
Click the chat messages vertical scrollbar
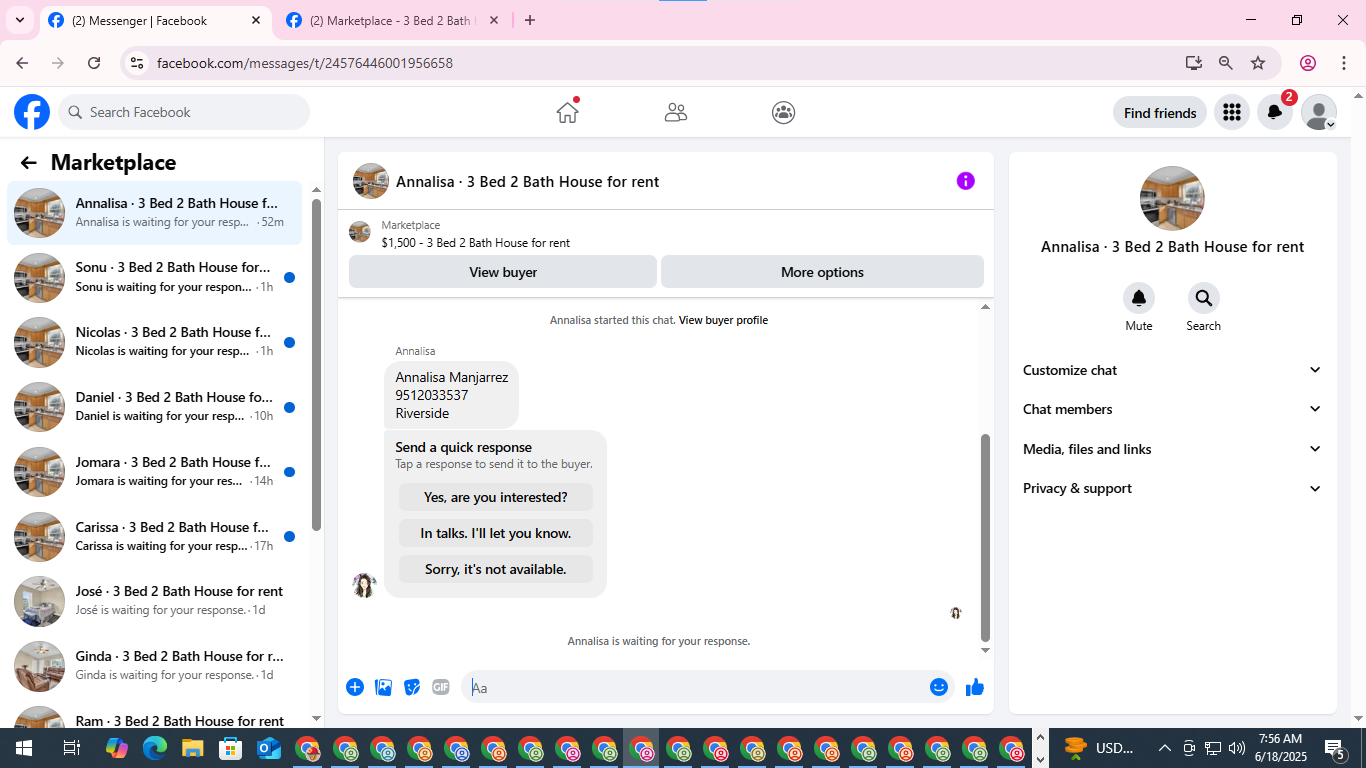point(985,537)
